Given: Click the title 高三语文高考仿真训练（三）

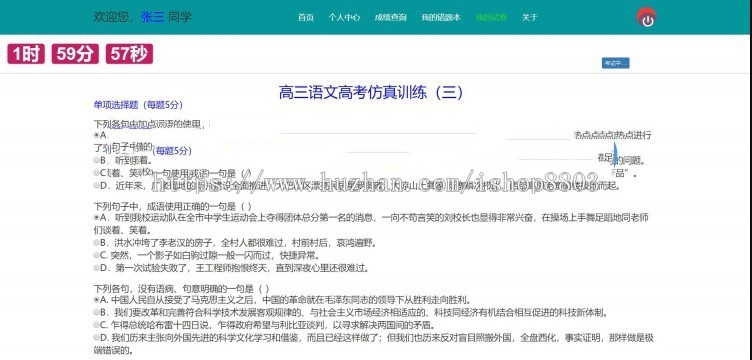Looking at the screenshot, I should click(x=371, y=92).
